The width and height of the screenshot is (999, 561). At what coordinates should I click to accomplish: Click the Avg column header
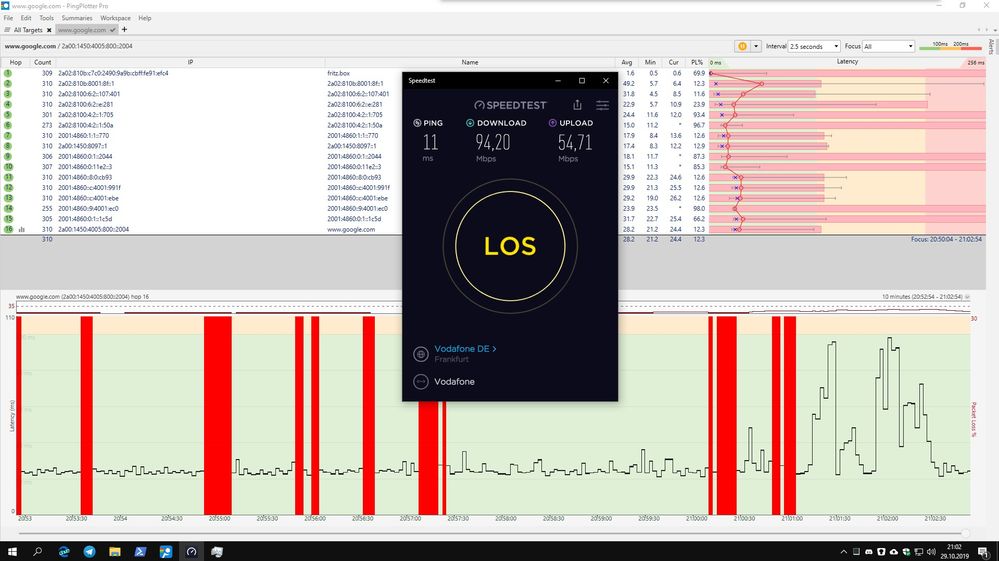coord(627,62)
